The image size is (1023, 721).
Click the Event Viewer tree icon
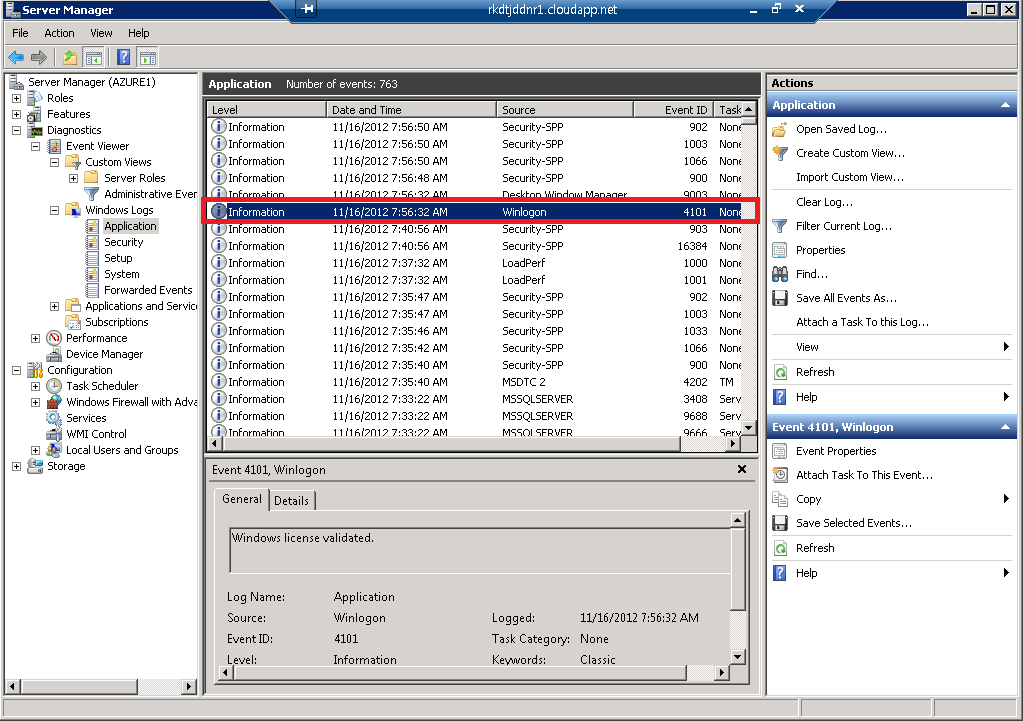click(55, 146)
